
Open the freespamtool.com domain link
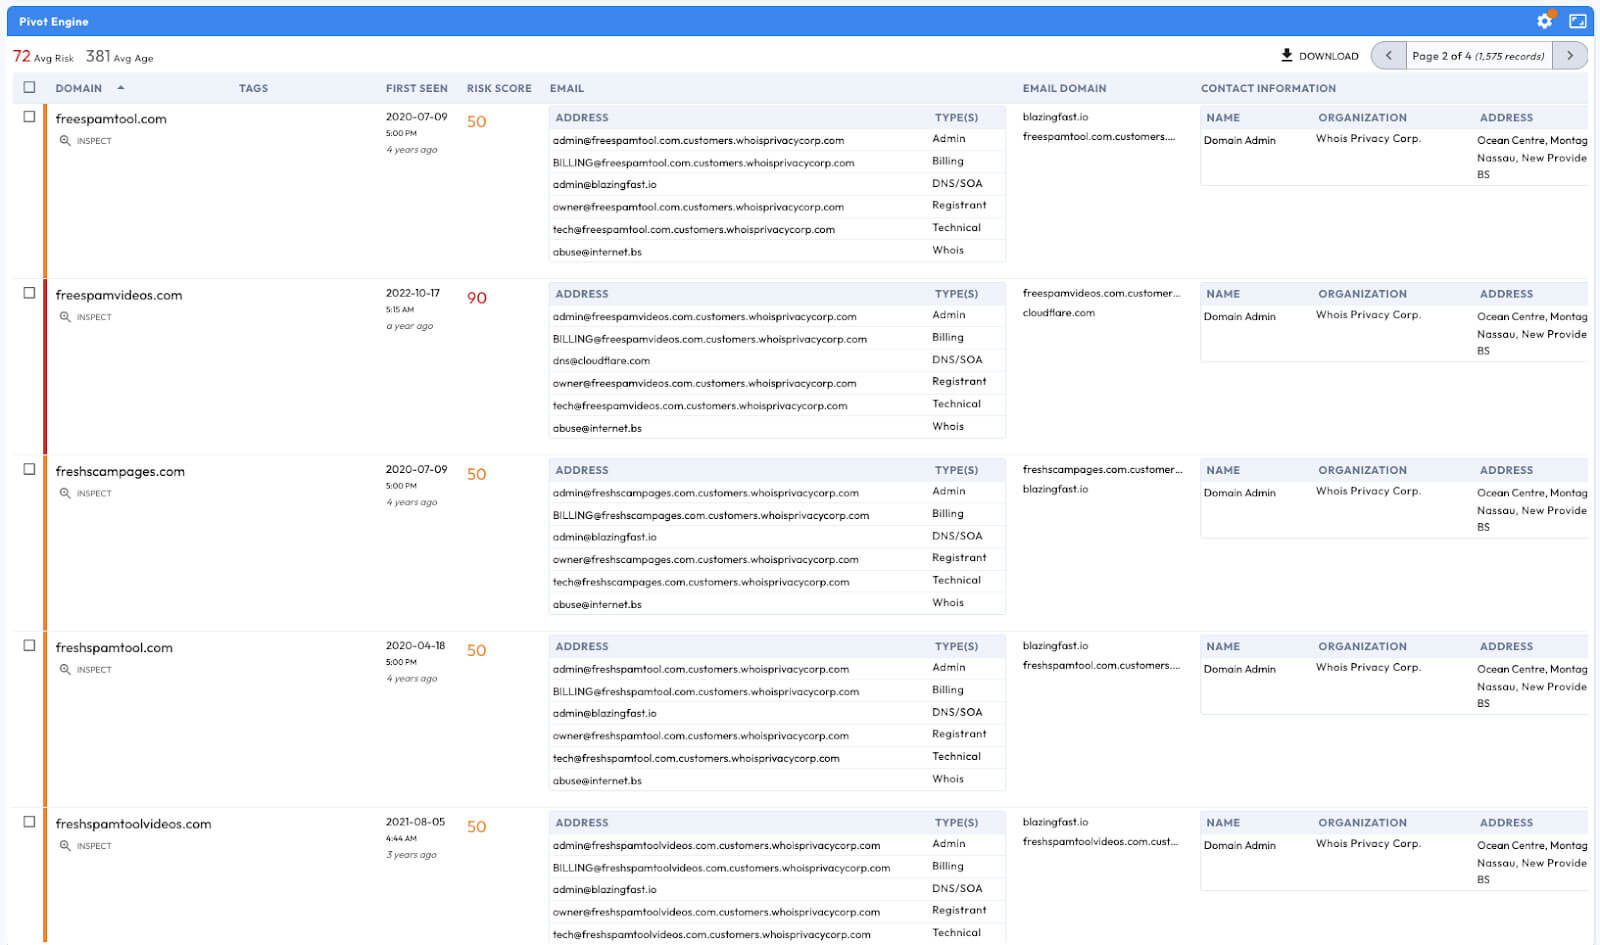click(x=111, y=119)
